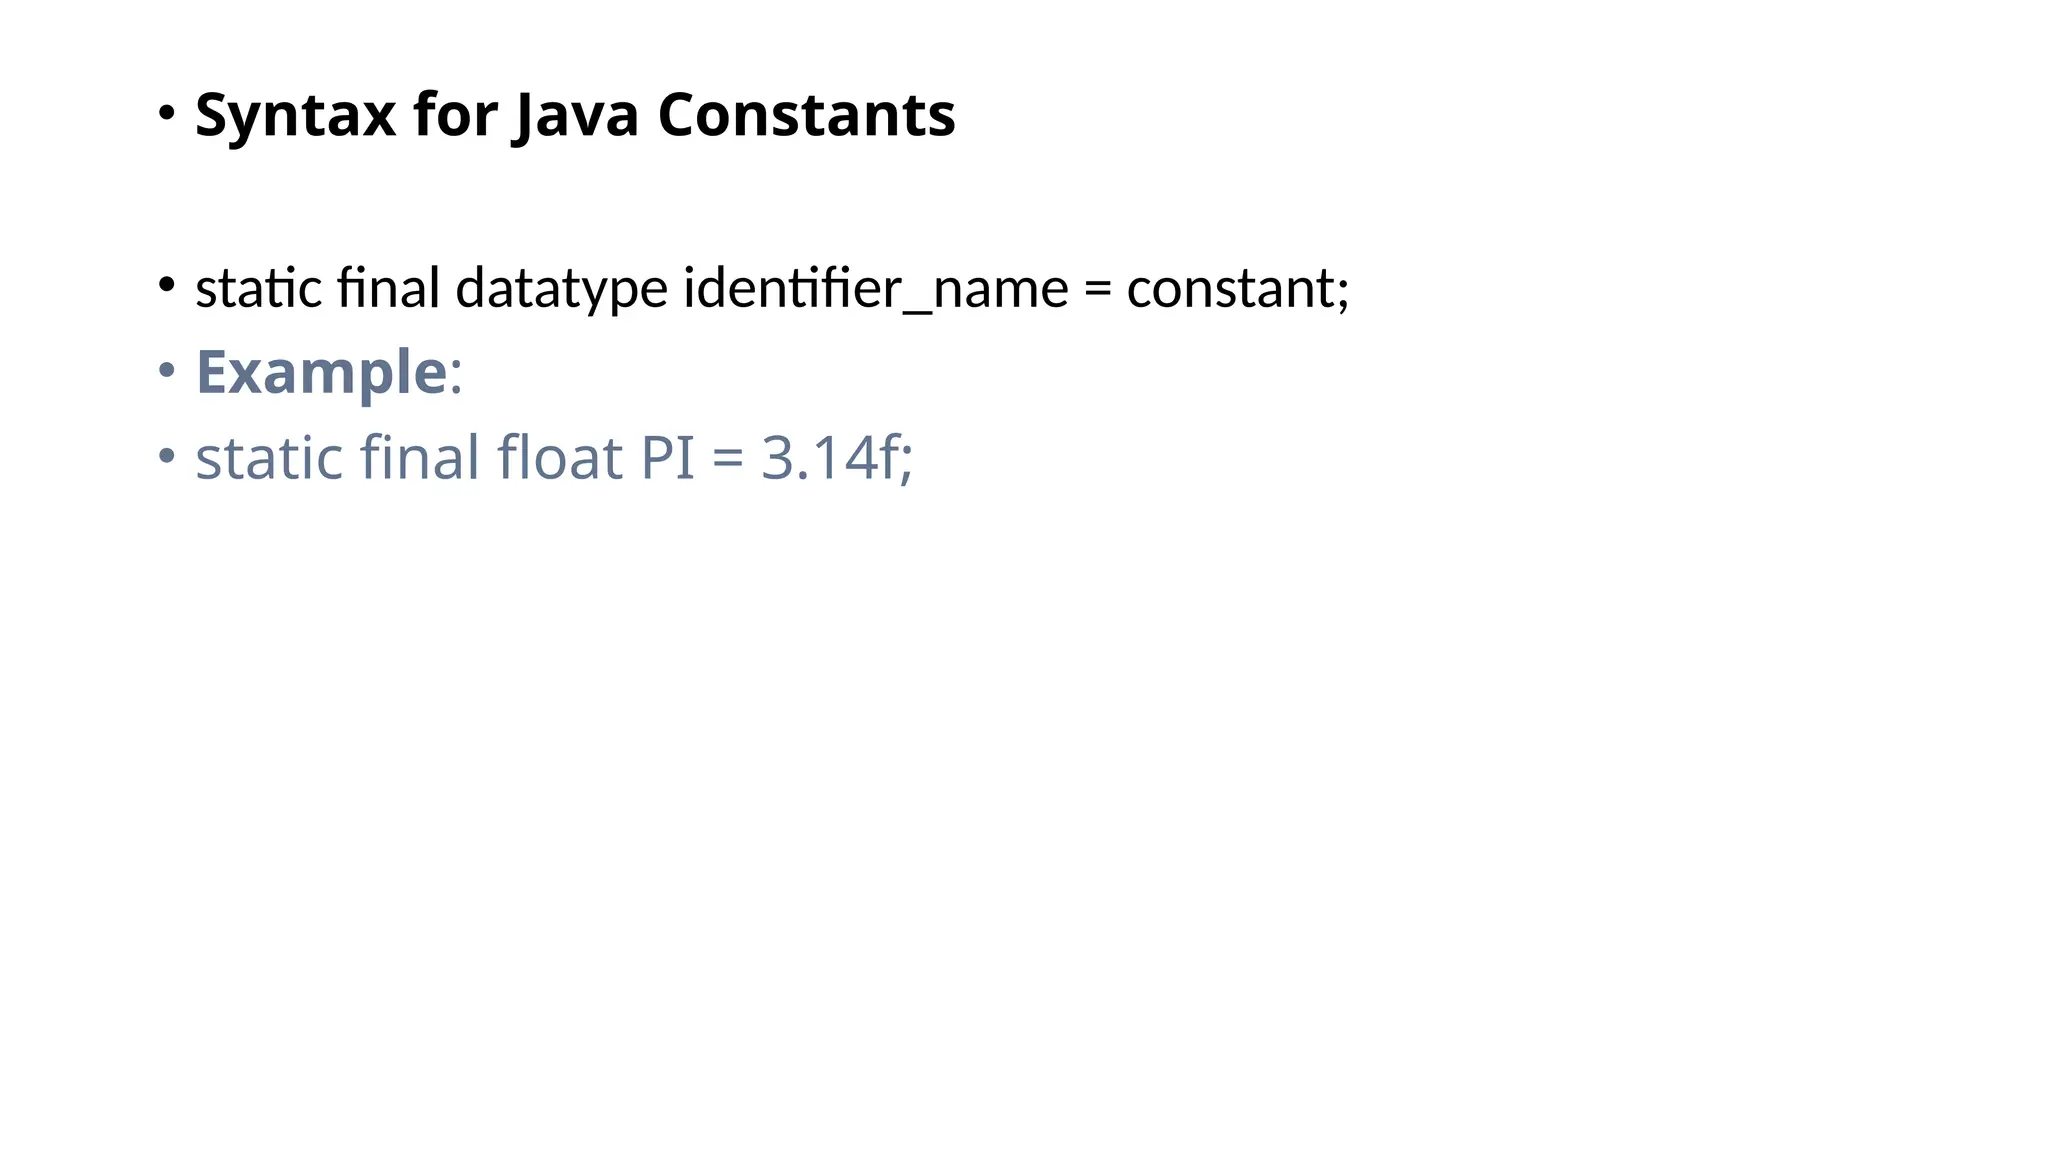2048x1152 pixels.
Task: Click the bullet before the float PI line
Action: click(167, 456)
